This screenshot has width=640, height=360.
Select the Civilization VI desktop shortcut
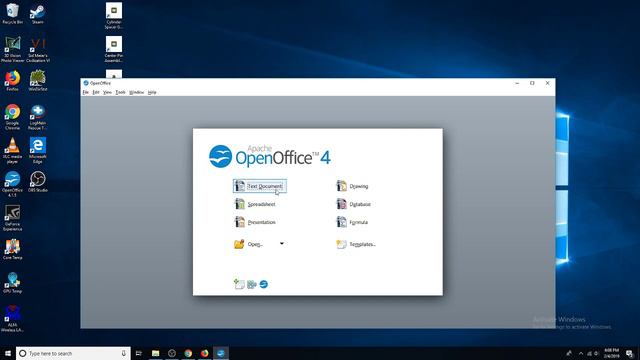click(38, 49)
